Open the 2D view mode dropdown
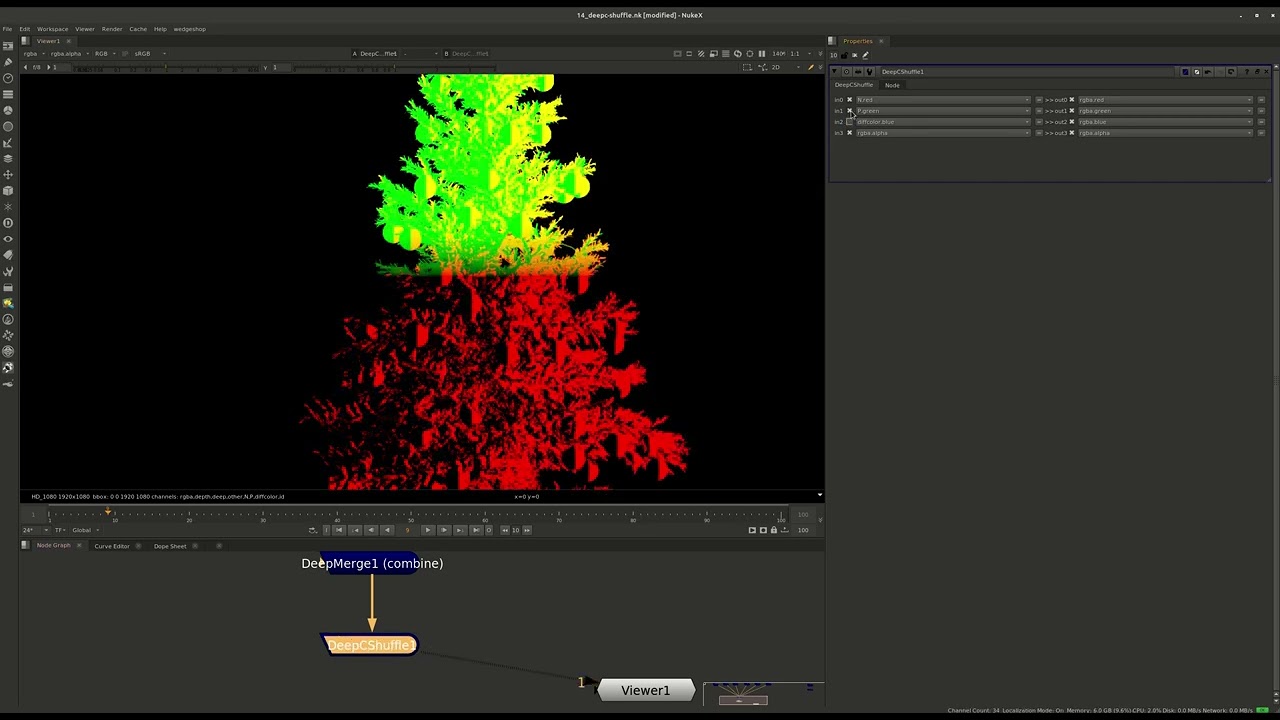1280x720 pixels. [x=783, y=67]
